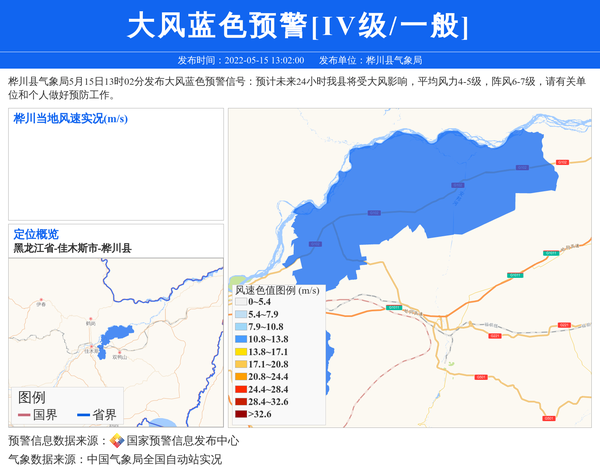
Task: Click the 佳木斯 city marker on overview map
Action: point(92,345)
